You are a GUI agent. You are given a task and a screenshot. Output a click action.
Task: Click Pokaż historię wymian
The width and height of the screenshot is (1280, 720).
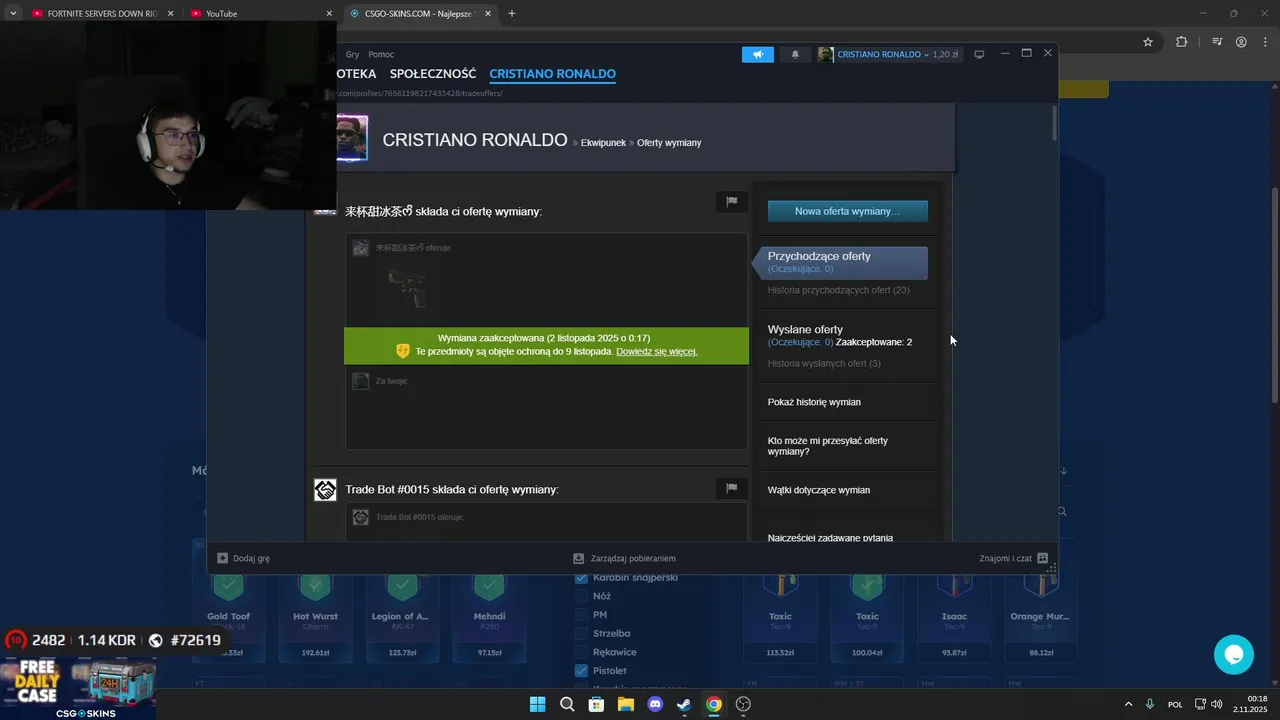pos(814,402)
